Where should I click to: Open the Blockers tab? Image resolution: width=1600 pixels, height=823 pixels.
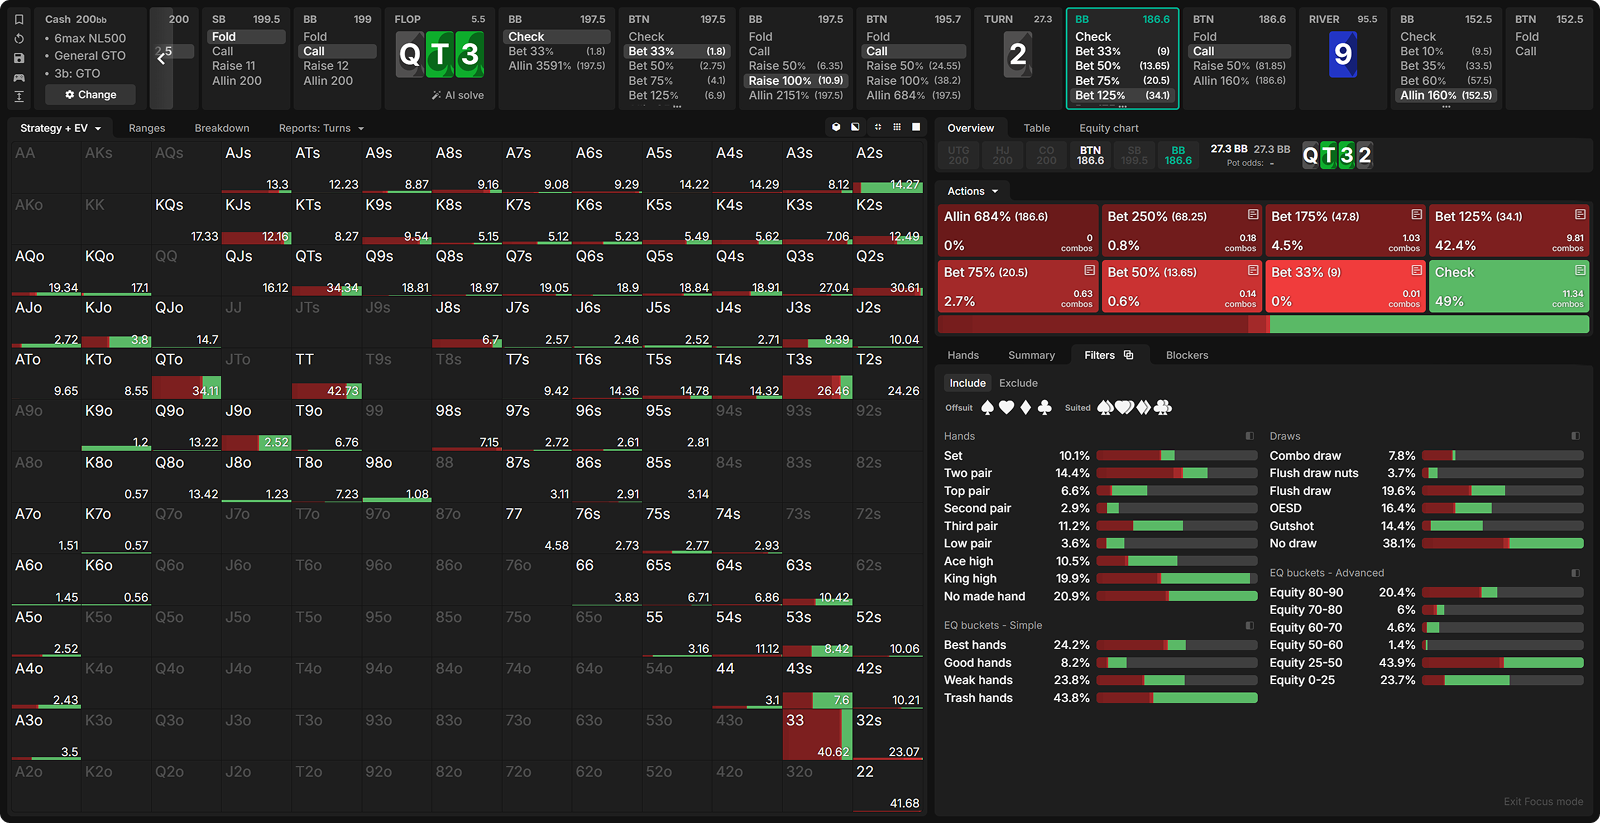(1186, 355)
